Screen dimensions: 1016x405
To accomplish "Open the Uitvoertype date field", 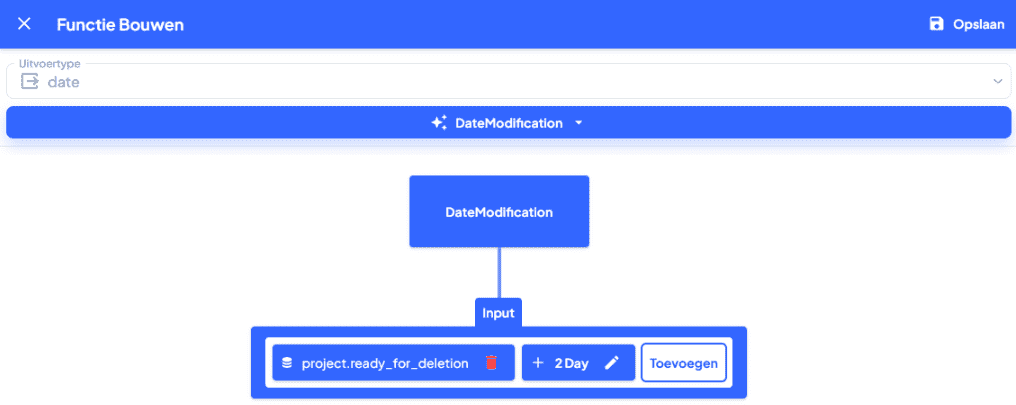I will click(x=500, y=82).
